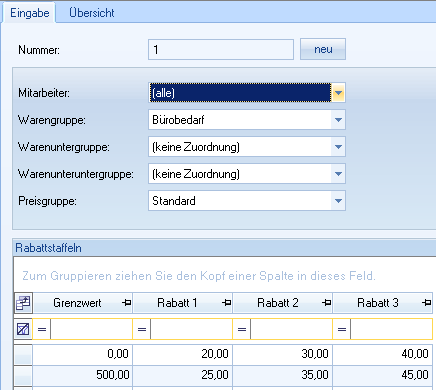This screenshot has height=390, width=436.
Task: Select Rabatt 2 cell with 30,00
Action: click(x=283, y=355)
